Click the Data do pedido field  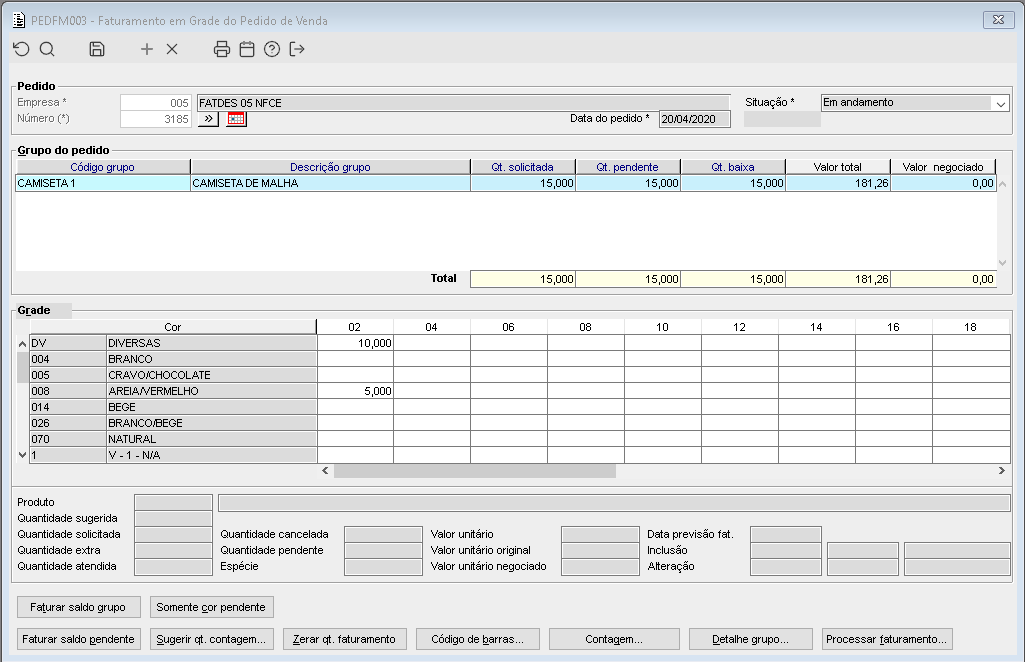[694, 119]
